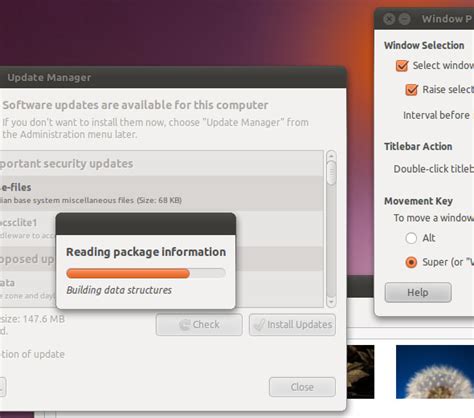Image resolution: width=474 pixels, height=418 pixels.
Task: Toggle the Select windows checkbox
Action: (402, 66)
